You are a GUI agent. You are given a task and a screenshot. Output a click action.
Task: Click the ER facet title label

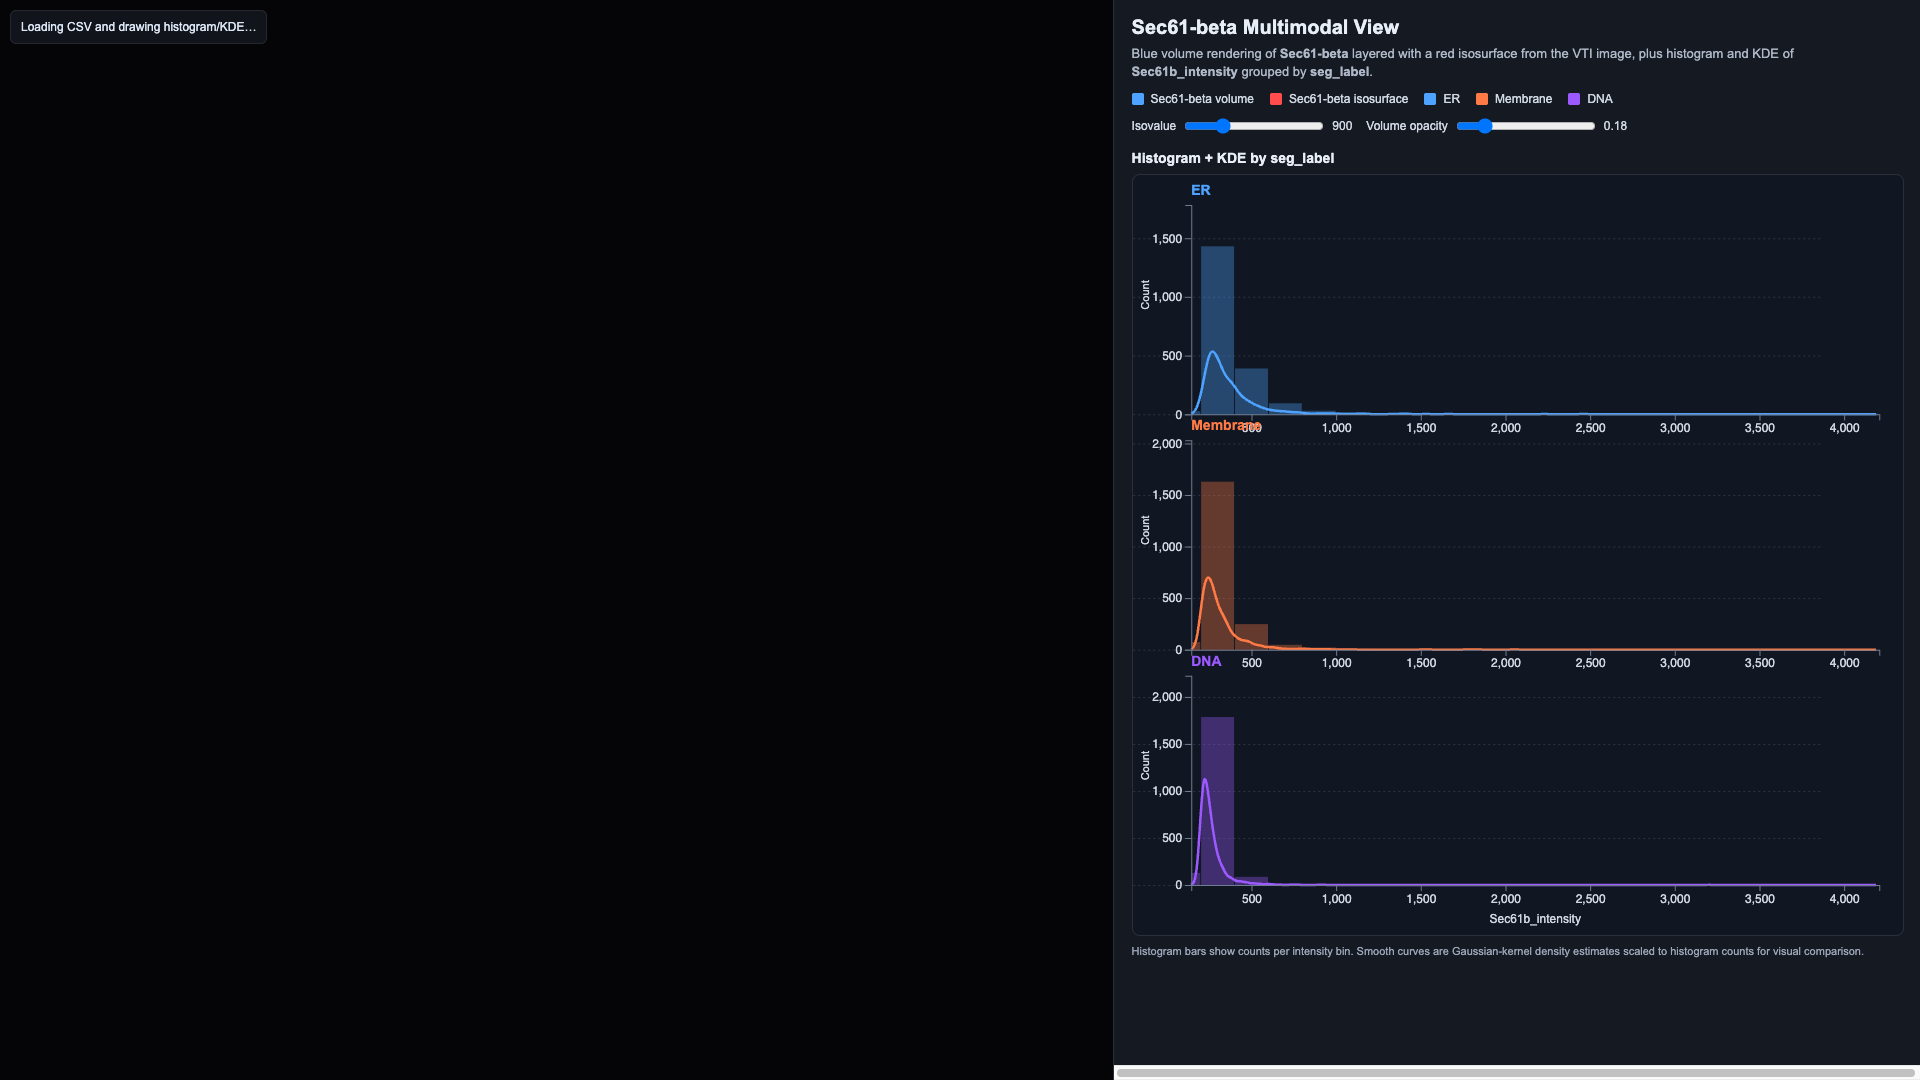1200,190
